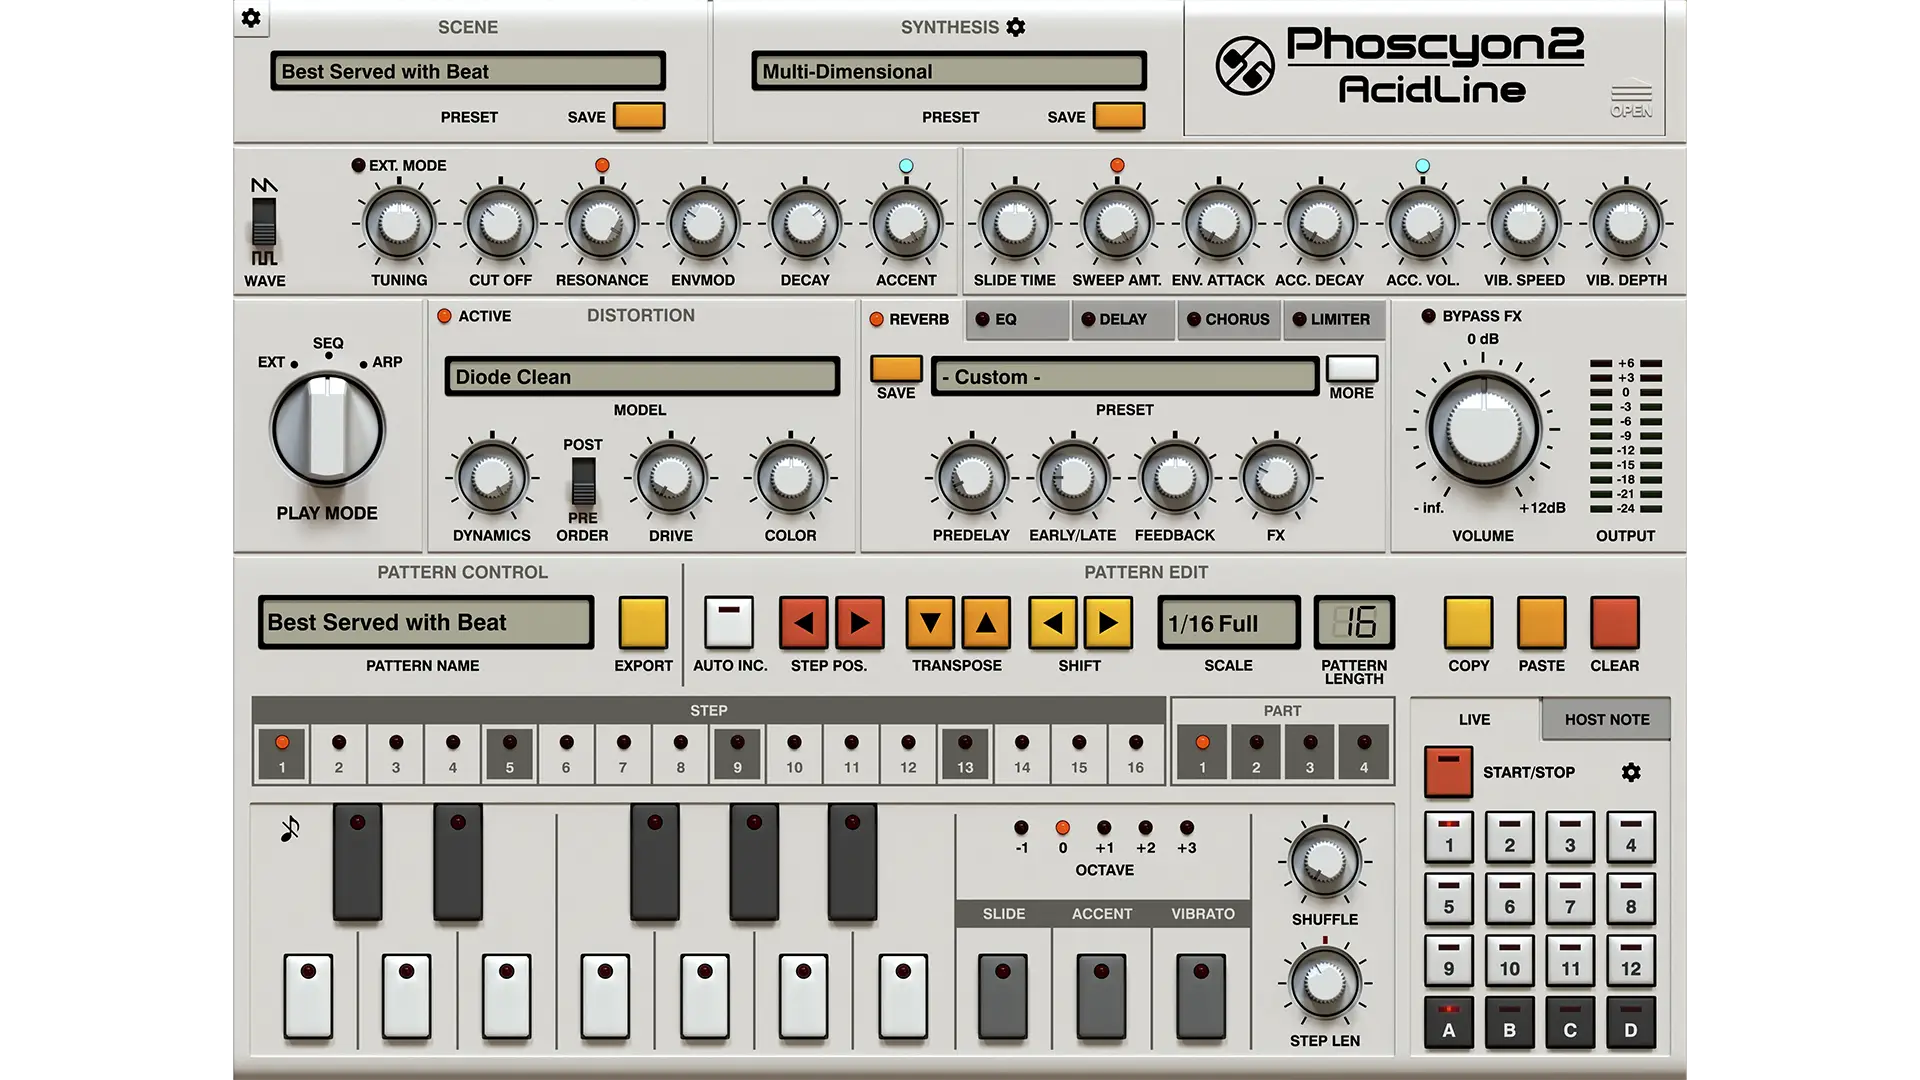Toggle the Vibrato step button
Screen dimensions: 1920x1080
pos(1201,996)
